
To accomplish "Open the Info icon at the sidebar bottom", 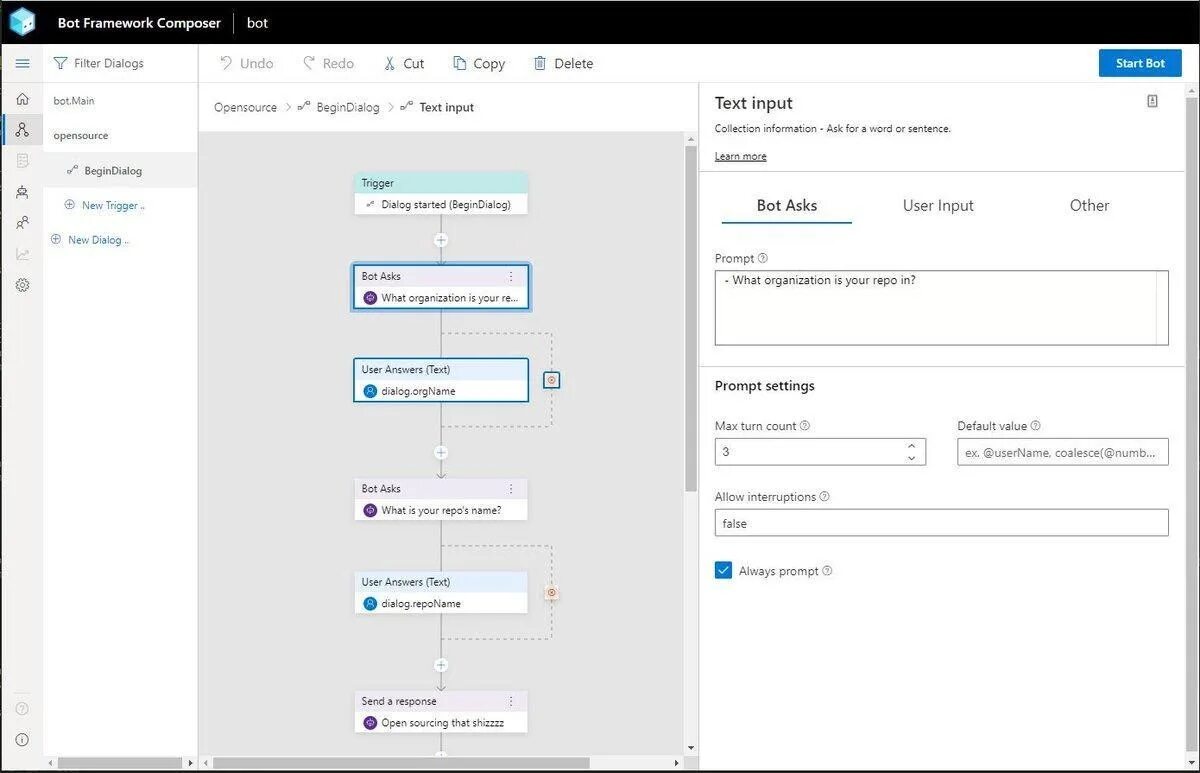I will 22,740.
